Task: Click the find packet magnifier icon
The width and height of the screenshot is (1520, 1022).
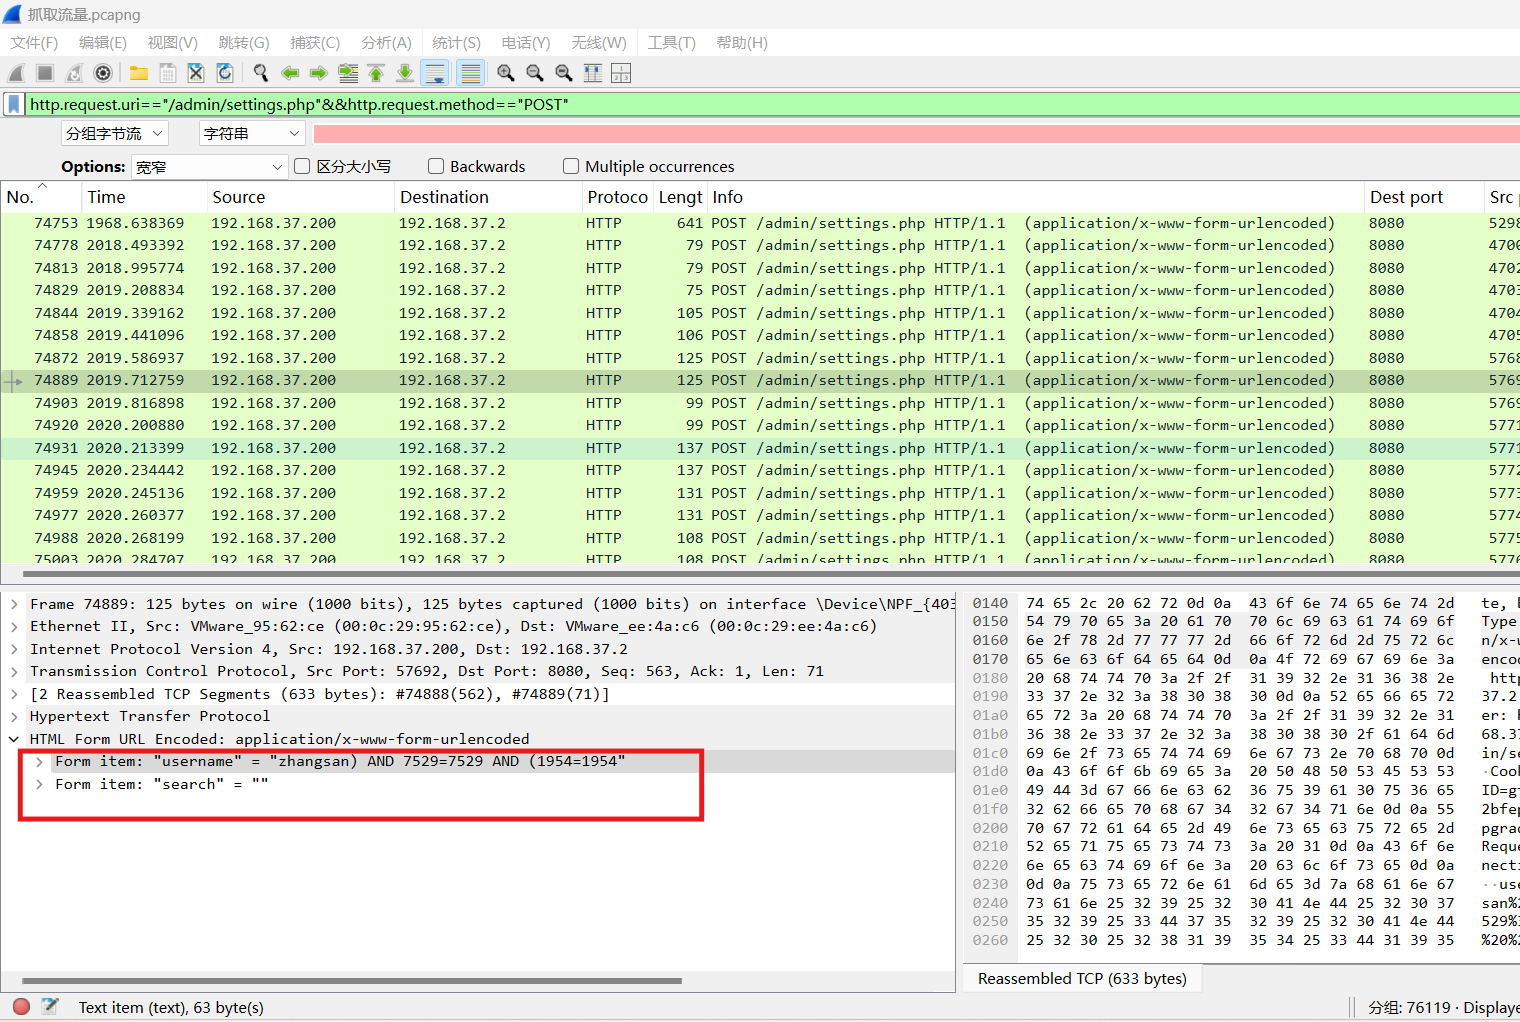Action: point(261,73)
